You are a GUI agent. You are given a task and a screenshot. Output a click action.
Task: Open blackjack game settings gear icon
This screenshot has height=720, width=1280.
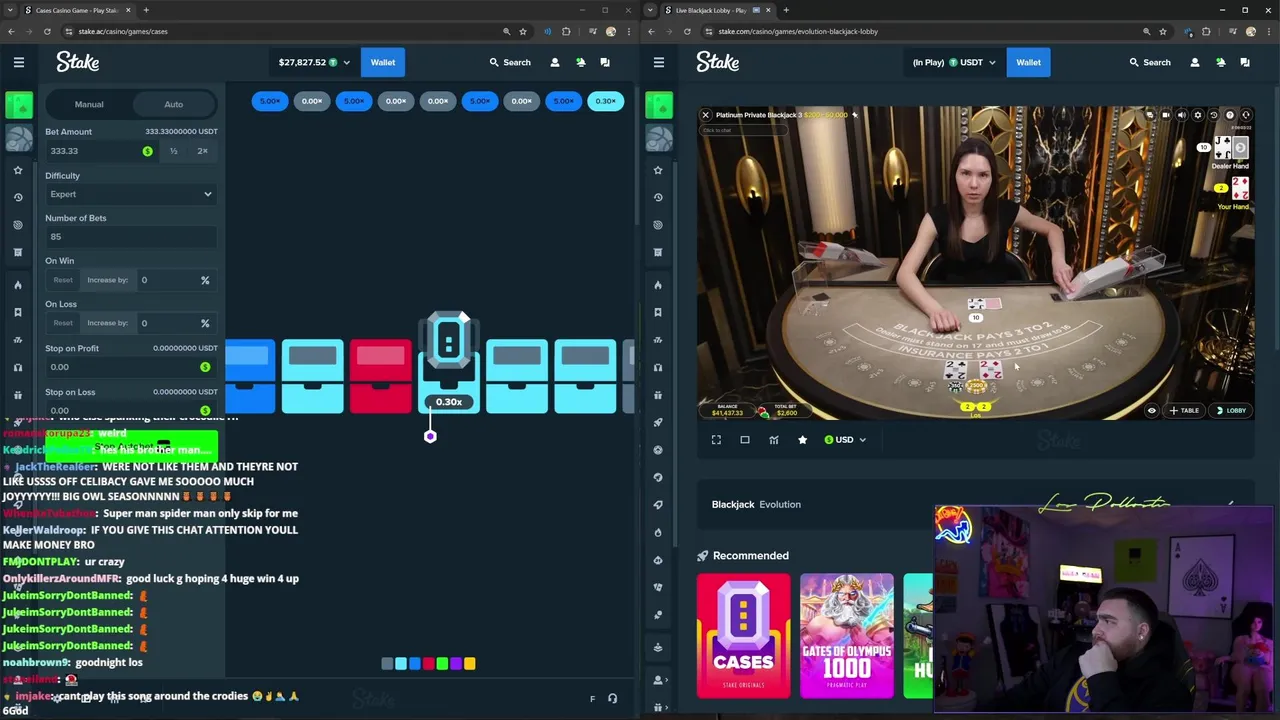[1198, 115]
